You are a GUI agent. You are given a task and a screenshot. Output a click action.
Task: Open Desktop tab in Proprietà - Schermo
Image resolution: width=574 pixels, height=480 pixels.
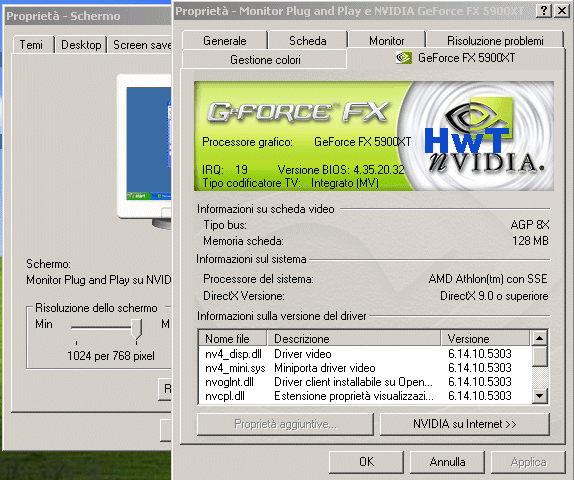point(81,45)
